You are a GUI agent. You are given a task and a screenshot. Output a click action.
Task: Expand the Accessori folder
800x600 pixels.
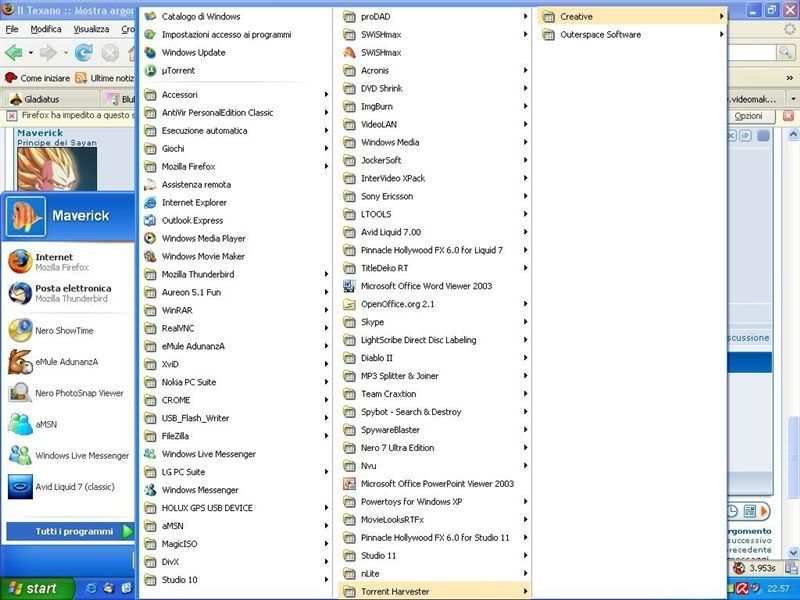(x=235, y=95)
